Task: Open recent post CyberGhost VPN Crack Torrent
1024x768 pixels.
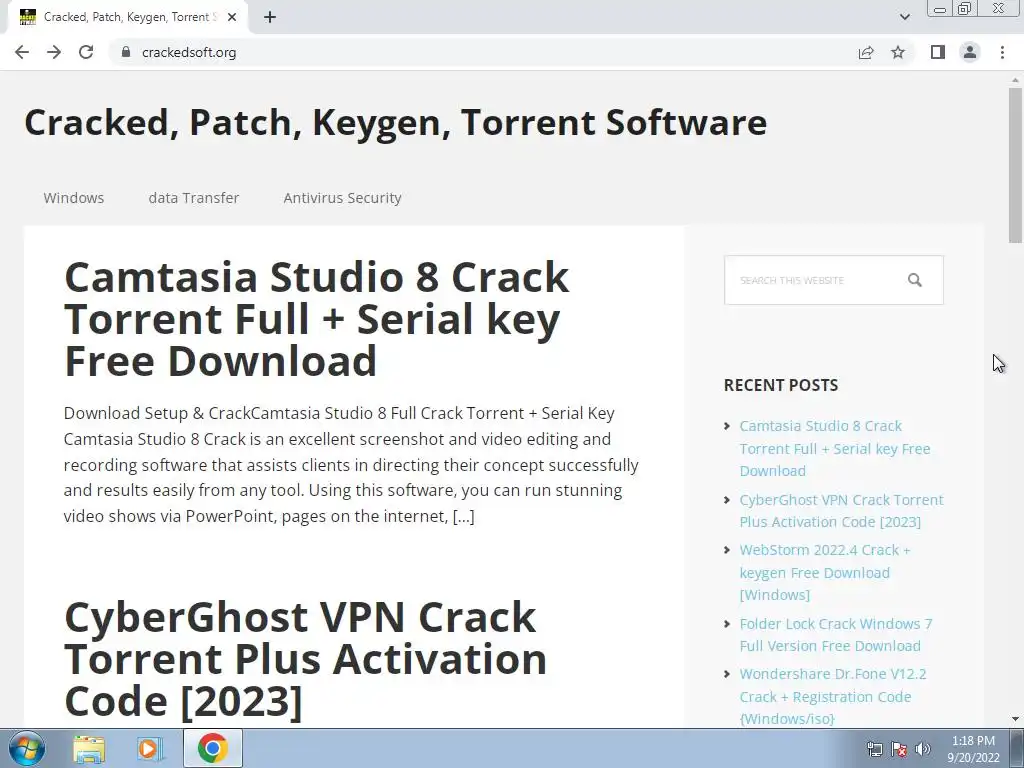Action: (841, 511)
